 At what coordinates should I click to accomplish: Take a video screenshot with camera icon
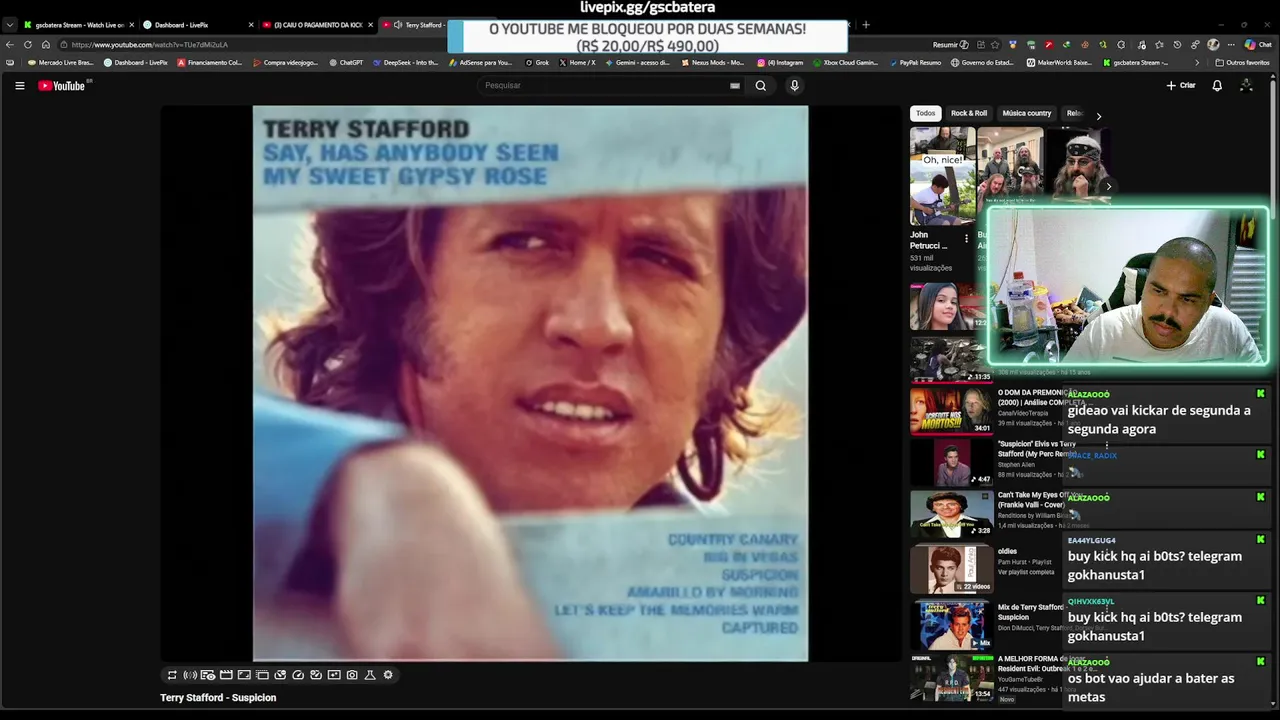tap(352, 675)
